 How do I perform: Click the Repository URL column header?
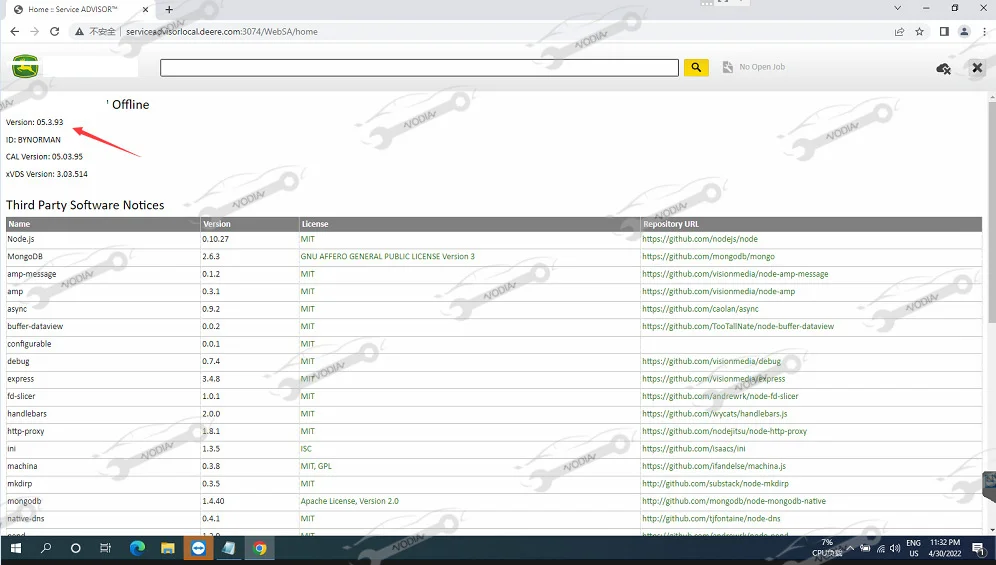[671, 224]
